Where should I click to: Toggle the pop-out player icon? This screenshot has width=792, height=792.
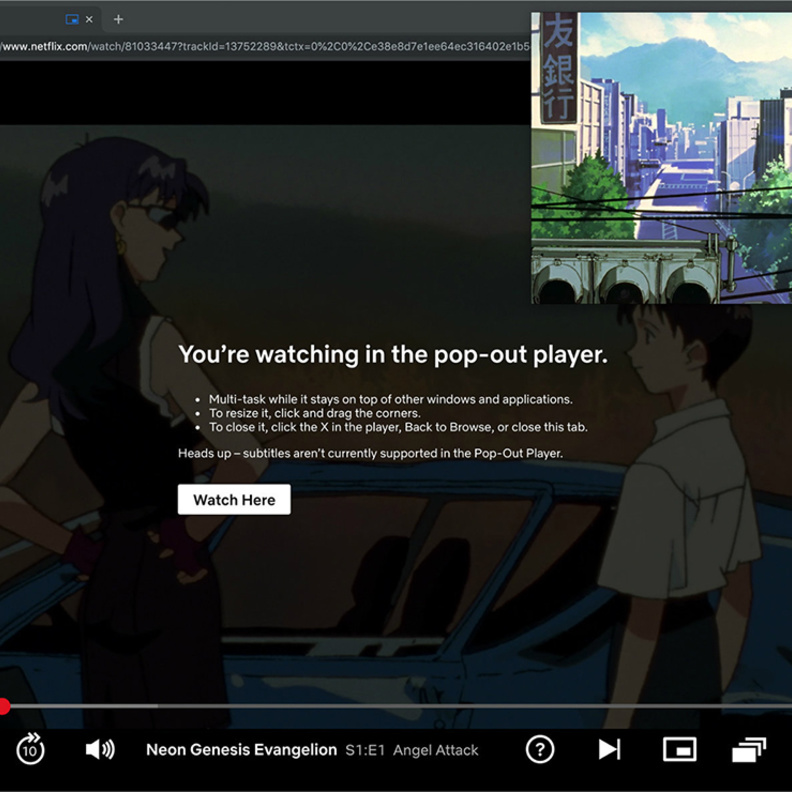click(679, 749)
